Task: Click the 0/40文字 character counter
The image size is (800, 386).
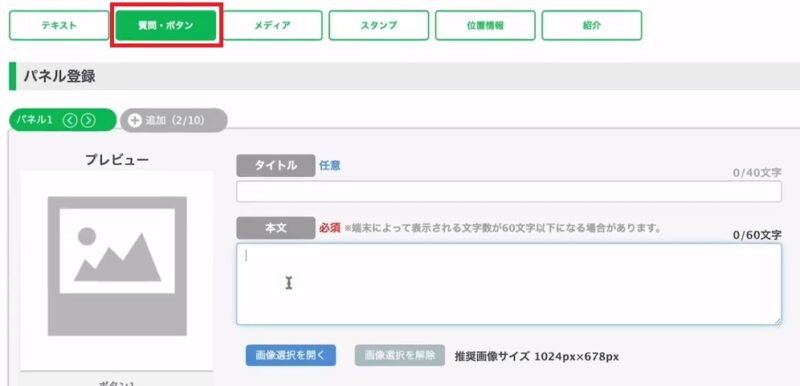Action: [757, 173]
